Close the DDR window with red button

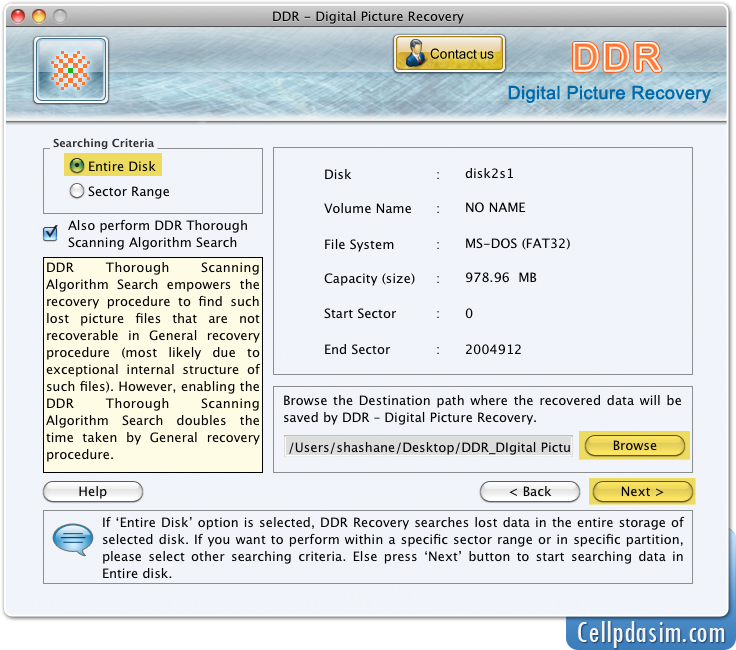click(18, 16)
